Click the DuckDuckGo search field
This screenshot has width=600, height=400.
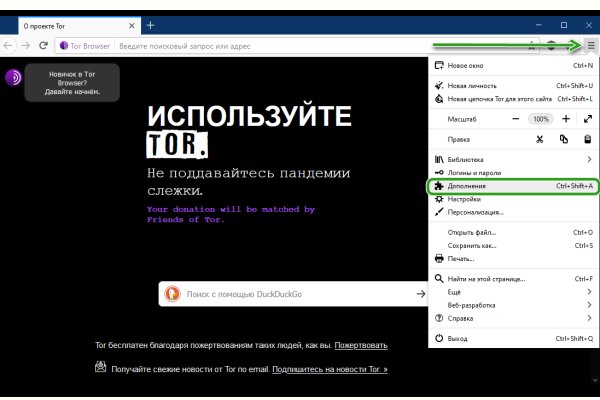pos(295,294)
